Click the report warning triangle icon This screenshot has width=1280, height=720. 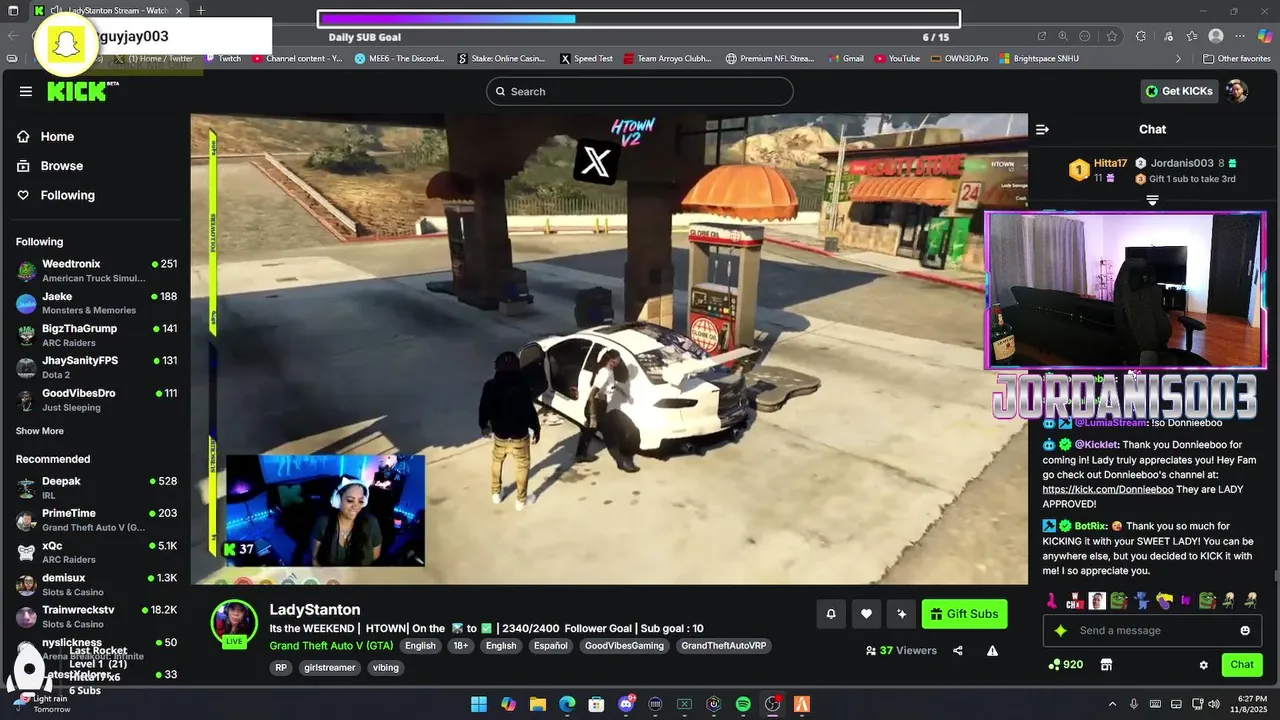pyautogui.click(x=992, y=651)
